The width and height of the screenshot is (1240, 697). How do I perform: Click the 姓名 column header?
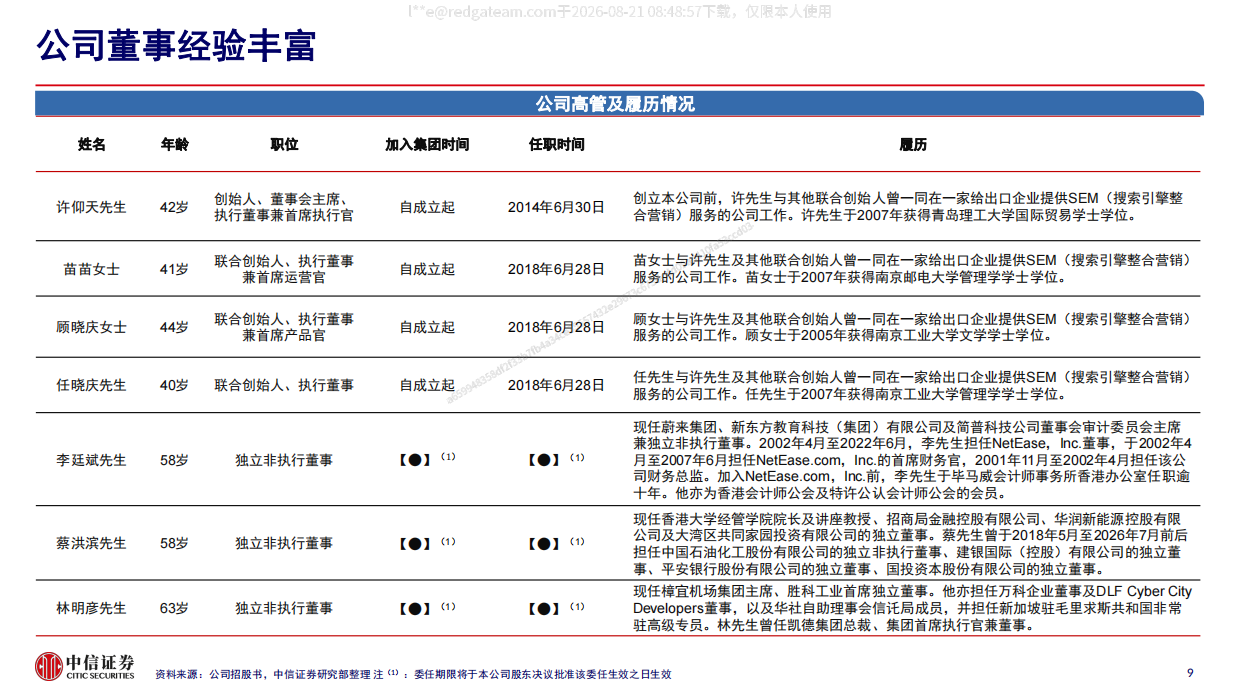point(92,145)
